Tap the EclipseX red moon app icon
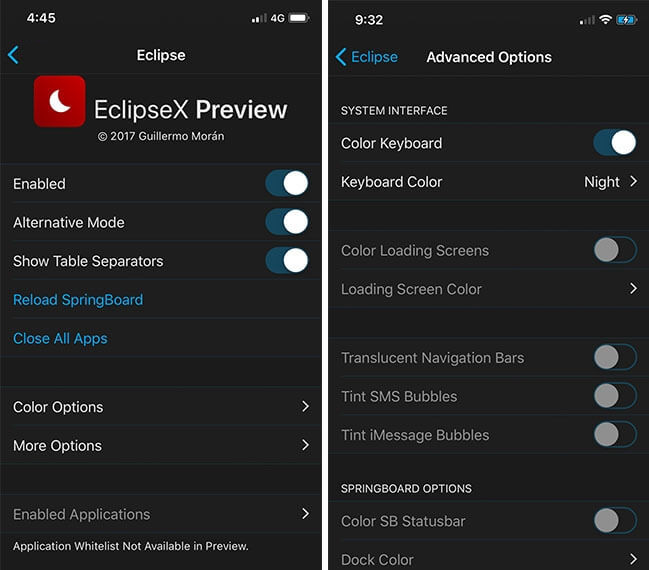The width and height of the screenshot is (649, 570). click(60, 101)
